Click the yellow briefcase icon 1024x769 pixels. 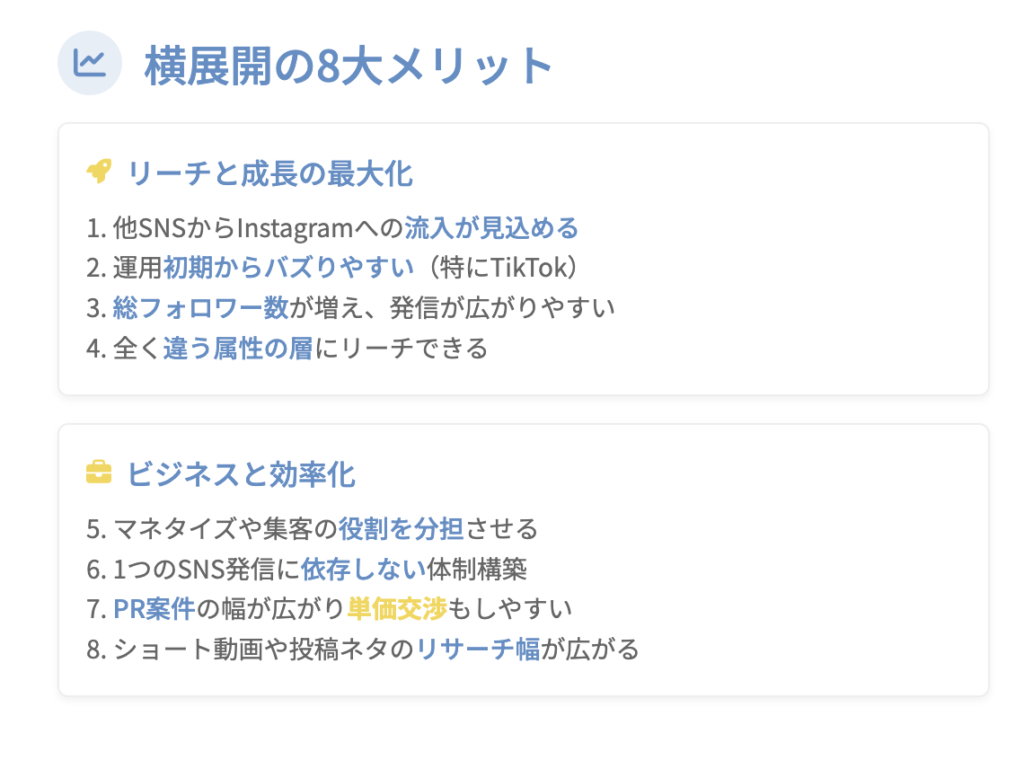[98, 472]
